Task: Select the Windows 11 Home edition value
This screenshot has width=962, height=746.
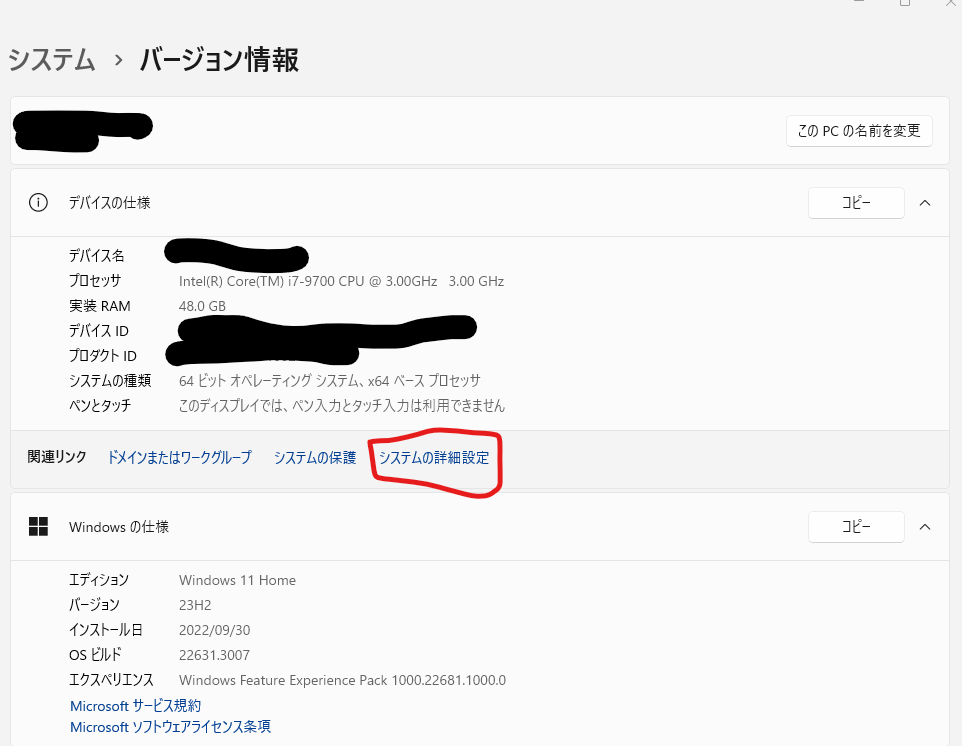Action: click(x=237, y=580)
